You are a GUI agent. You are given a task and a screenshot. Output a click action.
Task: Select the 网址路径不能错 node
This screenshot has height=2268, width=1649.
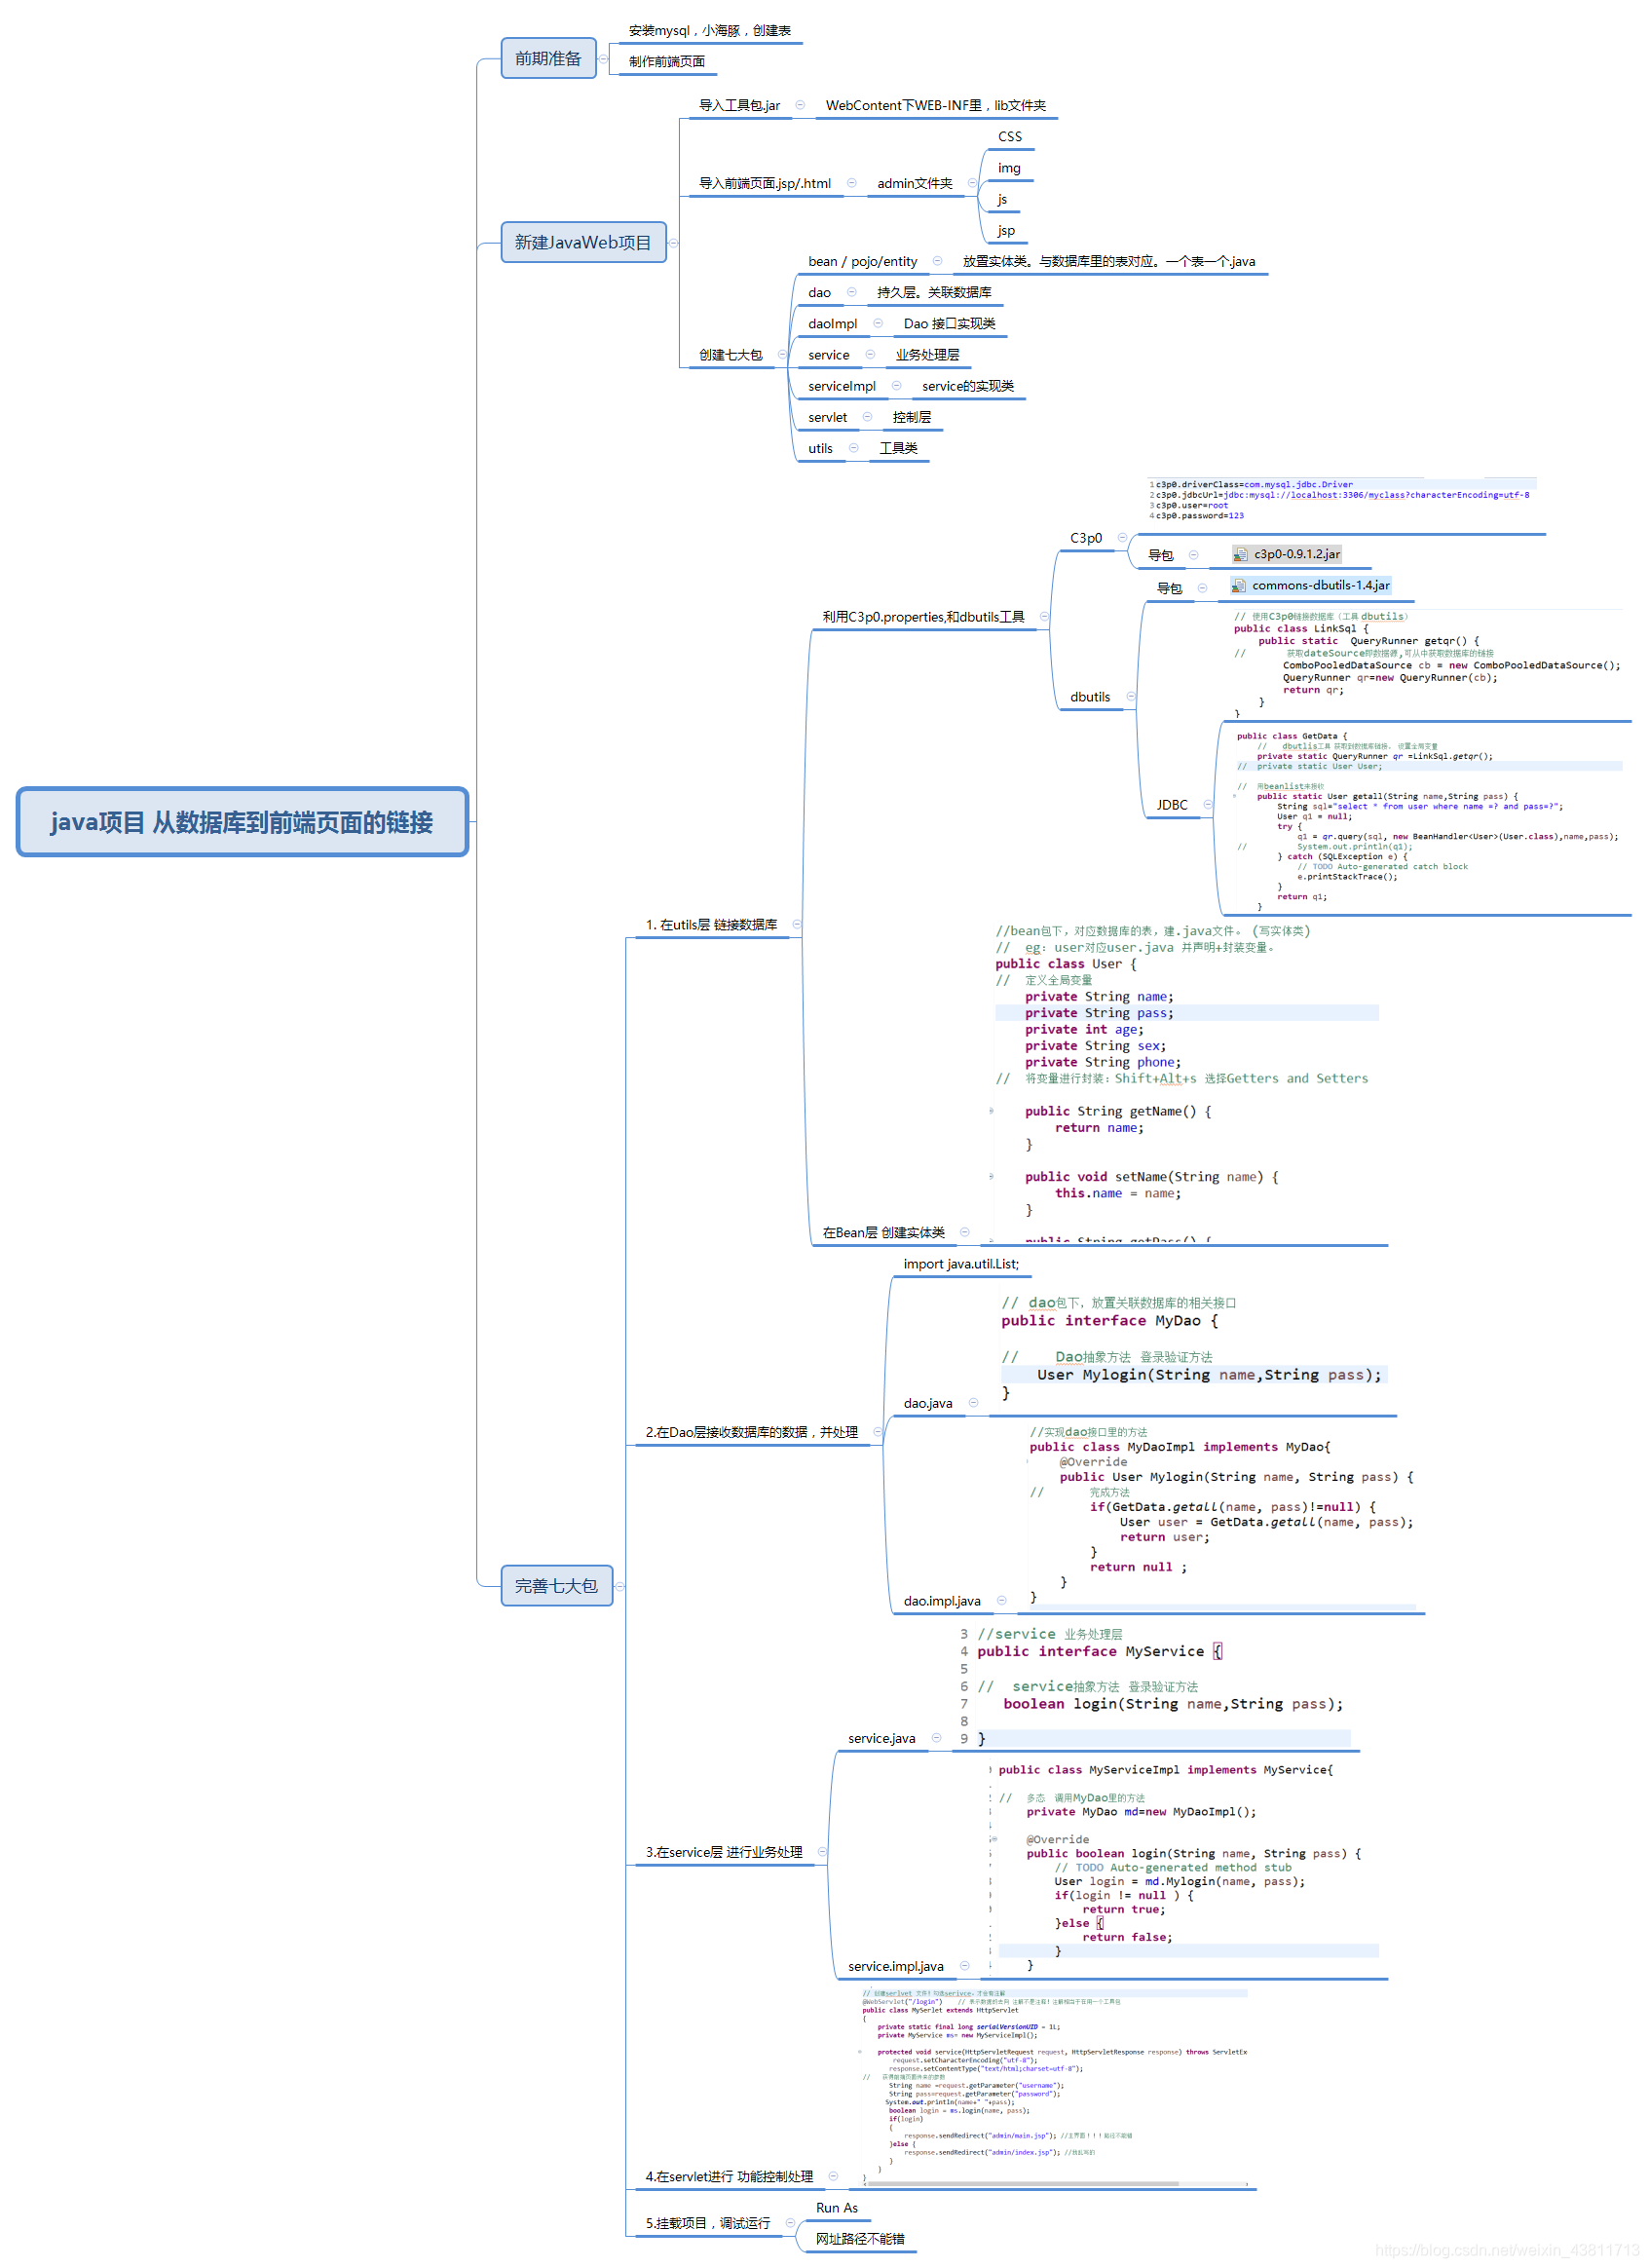click(859, 2239)
